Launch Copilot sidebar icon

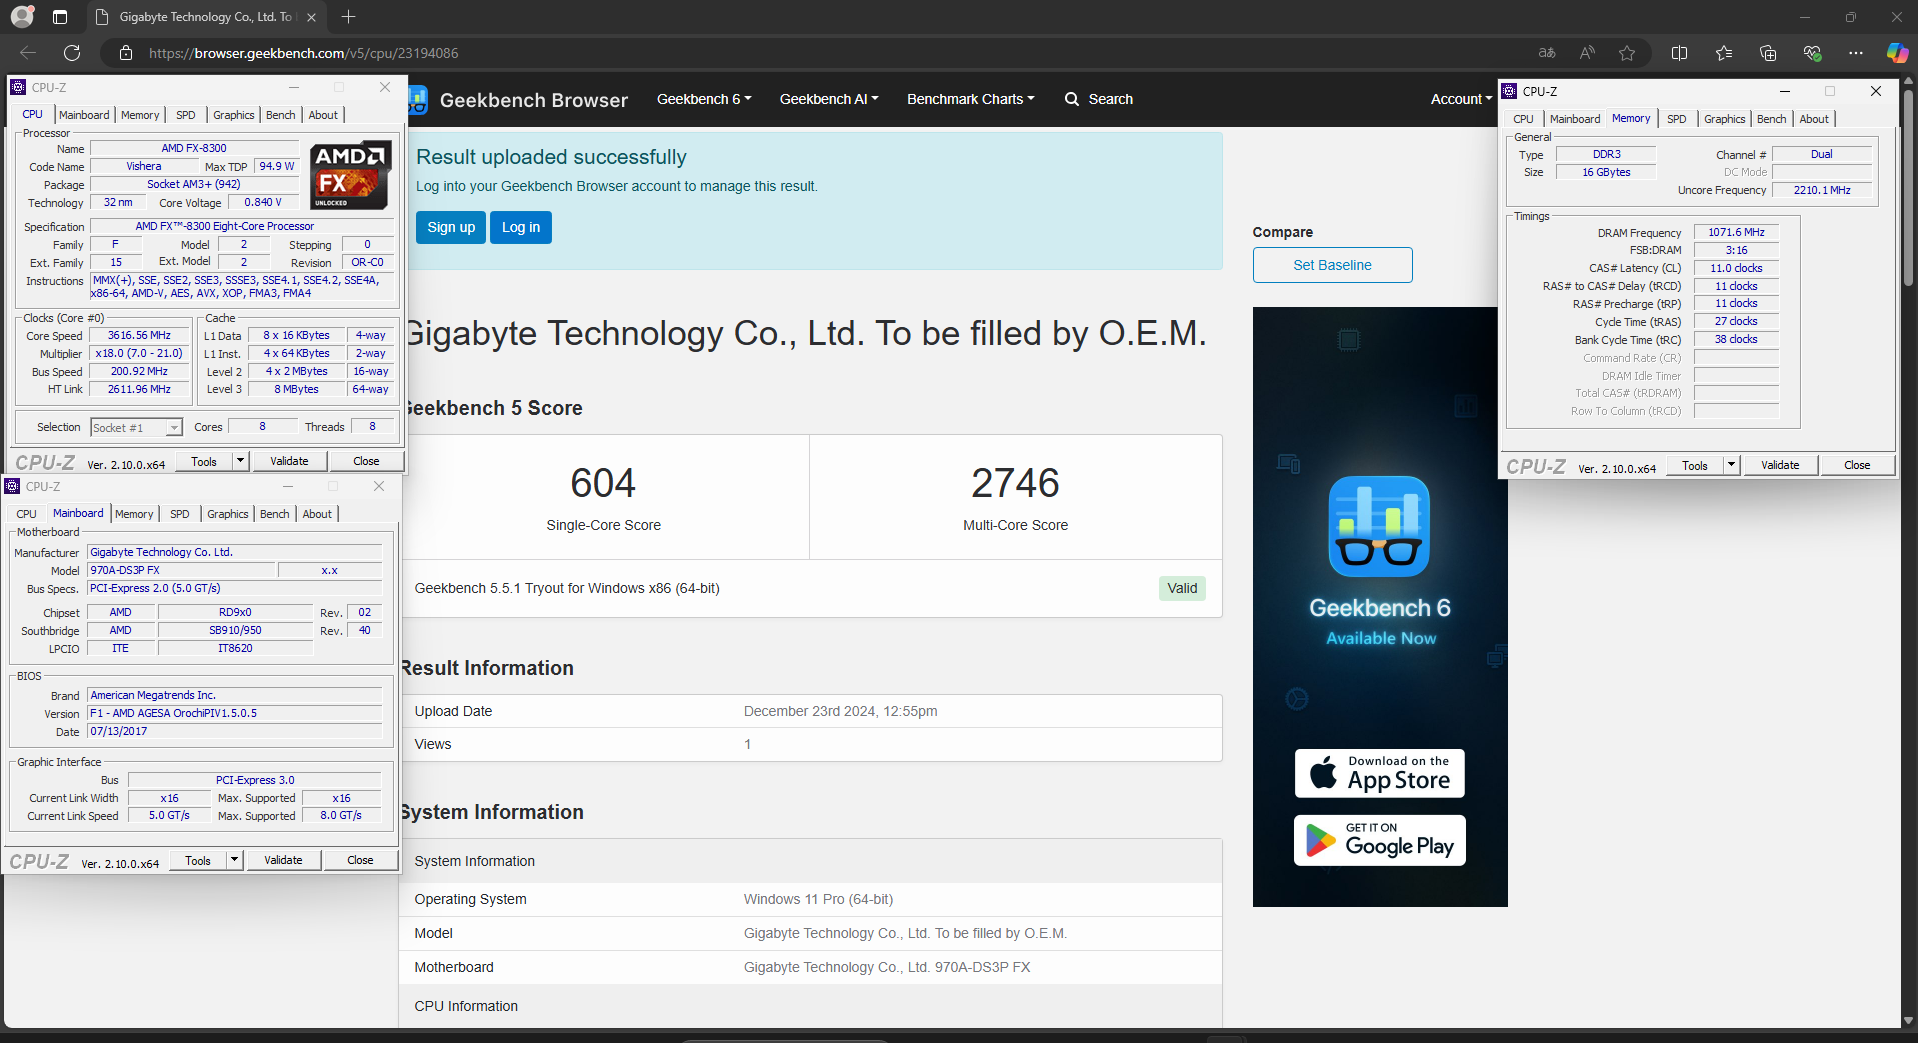click(x=1897, y=53)
